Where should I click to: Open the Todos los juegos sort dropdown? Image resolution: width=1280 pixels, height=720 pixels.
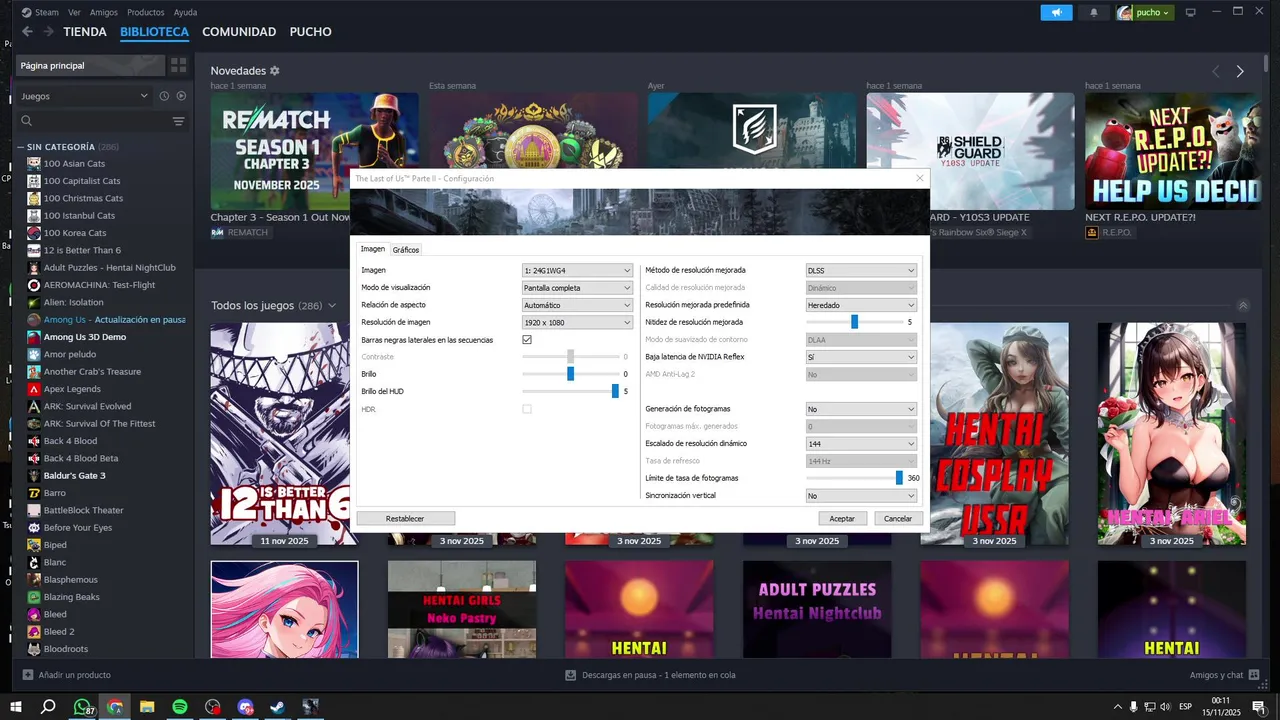332,305
